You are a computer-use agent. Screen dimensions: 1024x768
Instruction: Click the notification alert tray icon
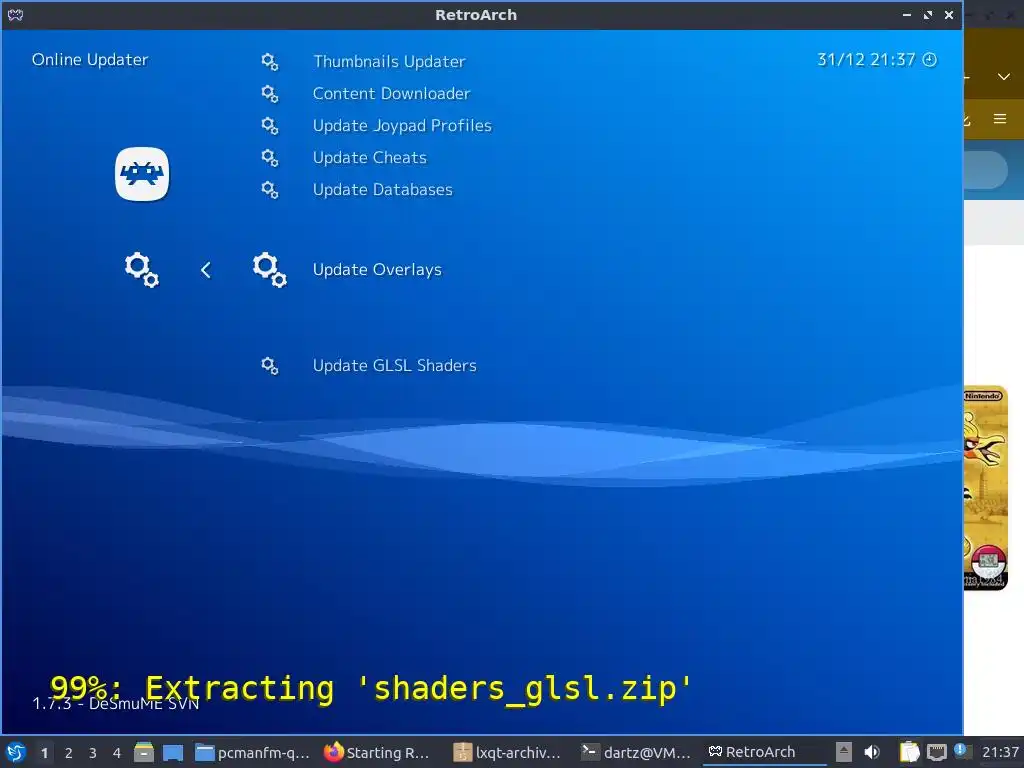961,750
